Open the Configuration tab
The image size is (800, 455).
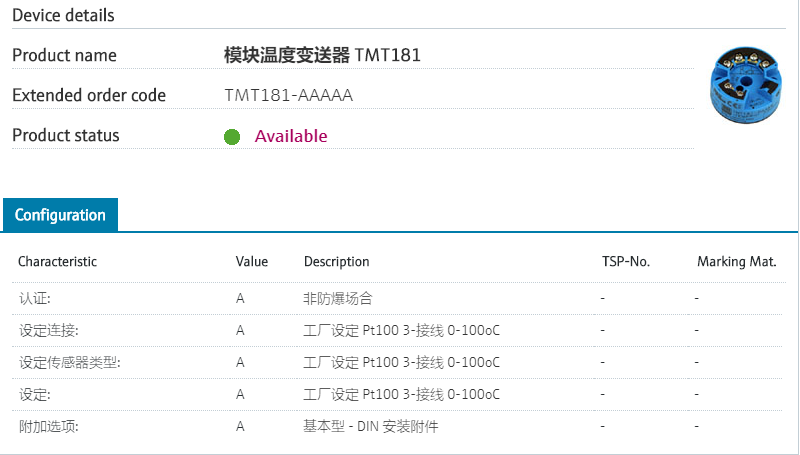point(60,215)
